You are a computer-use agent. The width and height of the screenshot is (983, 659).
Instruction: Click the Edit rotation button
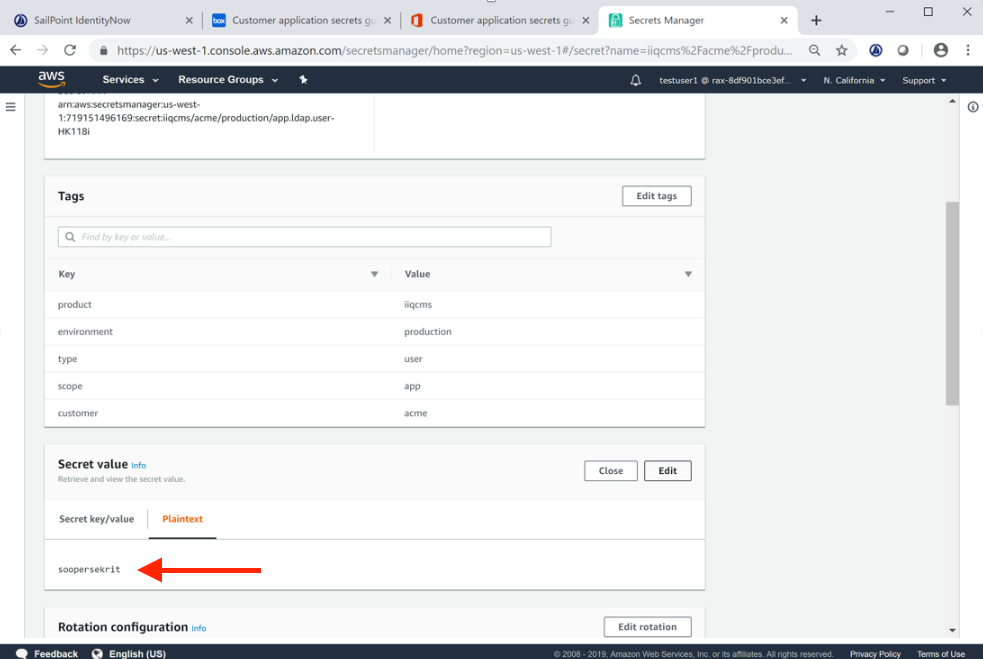(x=647, y=627)
